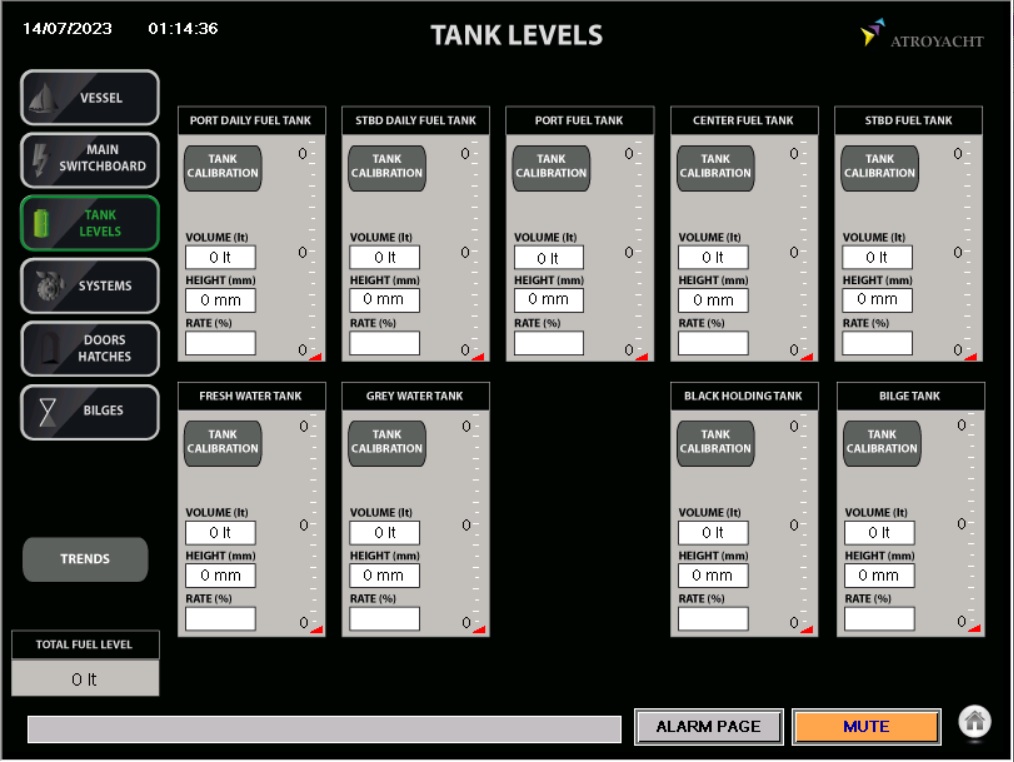Click the home icon in bottom corner
The image size is (1014, 762).
point(975,723)
